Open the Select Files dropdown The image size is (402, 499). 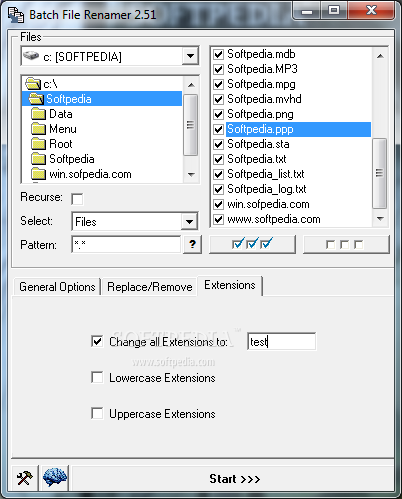(189, 221)
